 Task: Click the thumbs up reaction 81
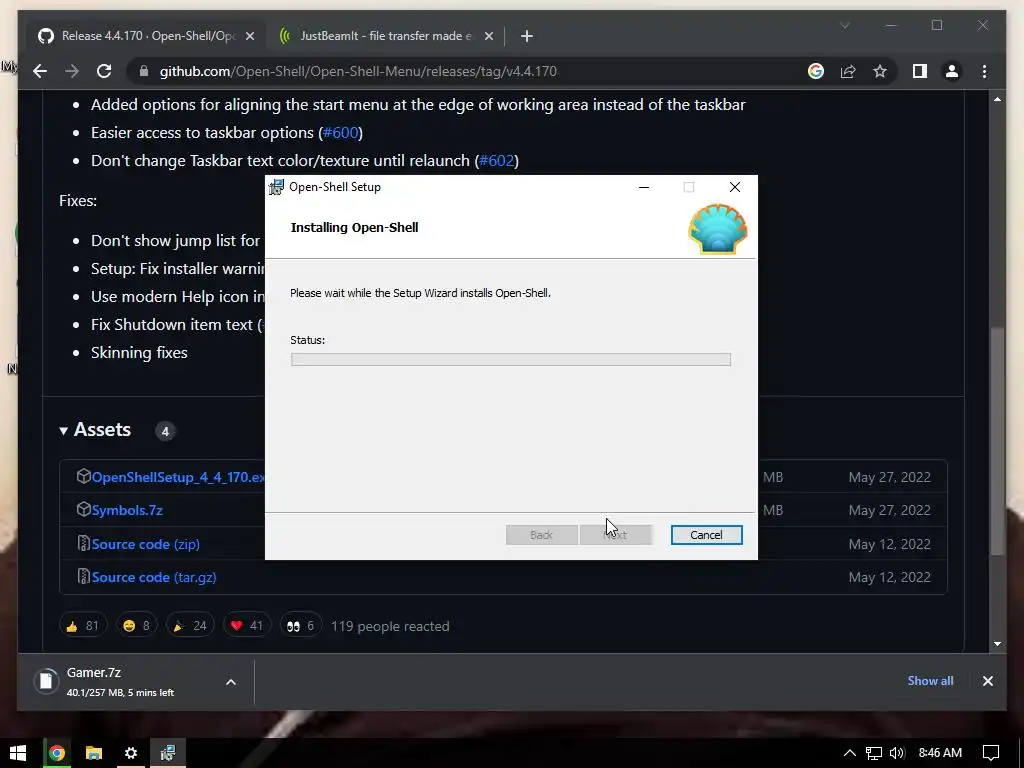pyautogui.click(x=82, y=626)
